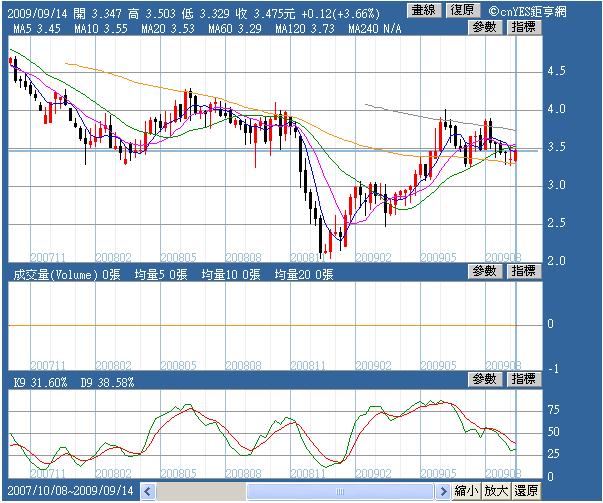
Task: Click the 成交量(Volume) 0張 label
Action: point(67,275)
